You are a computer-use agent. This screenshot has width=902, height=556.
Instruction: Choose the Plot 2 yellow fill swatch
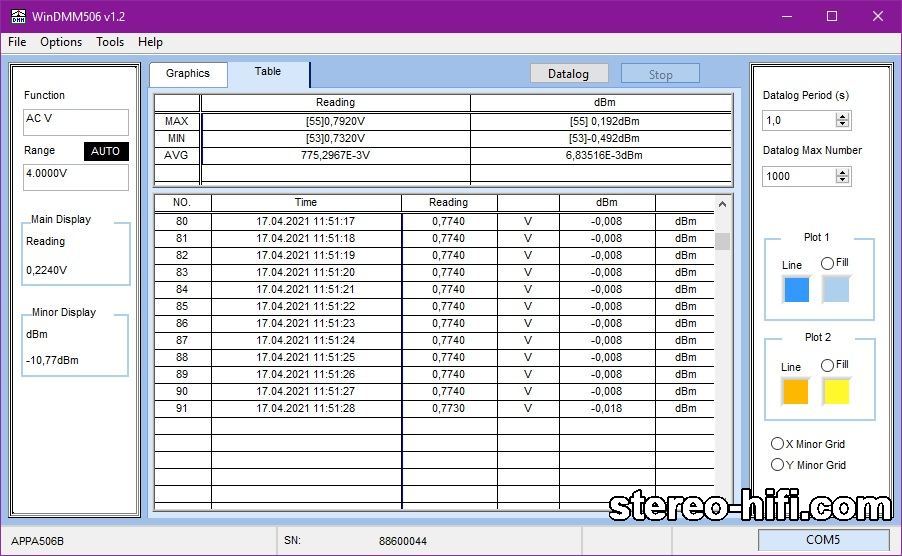pyautogui.click(x=836, y=392)
